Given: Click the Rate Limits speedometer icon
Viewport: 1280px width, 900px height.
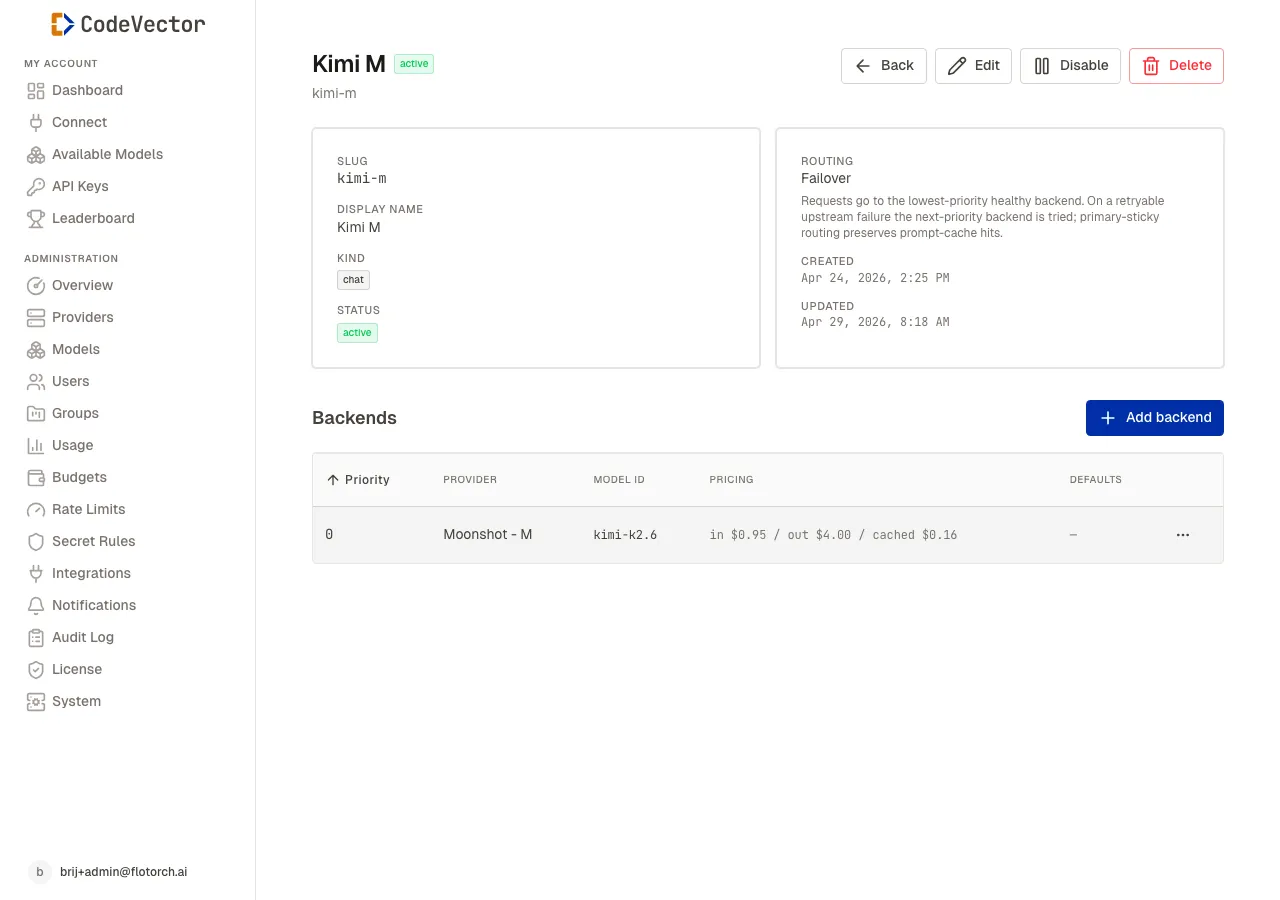Looking at the screenshot, I should click(x=36, y=509).
